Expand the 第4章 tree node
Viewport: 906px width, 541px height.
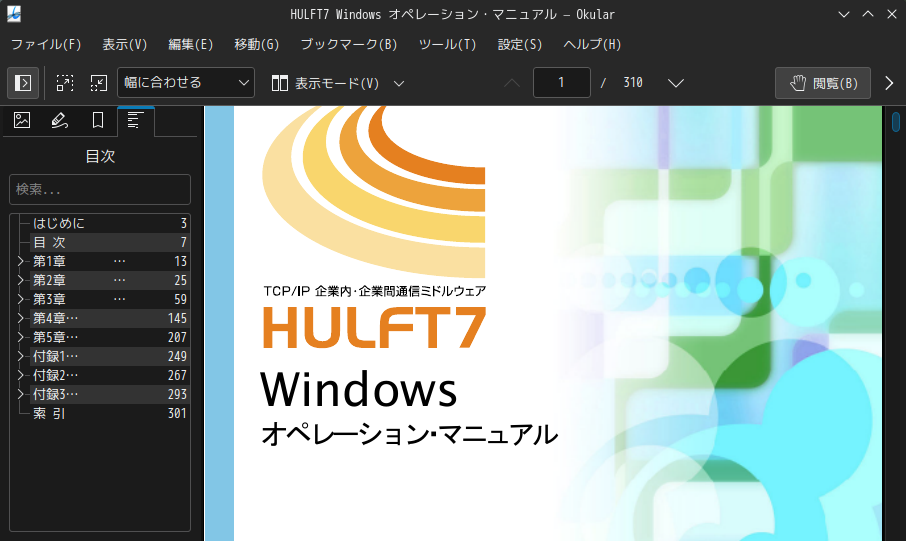pos(20,318)
